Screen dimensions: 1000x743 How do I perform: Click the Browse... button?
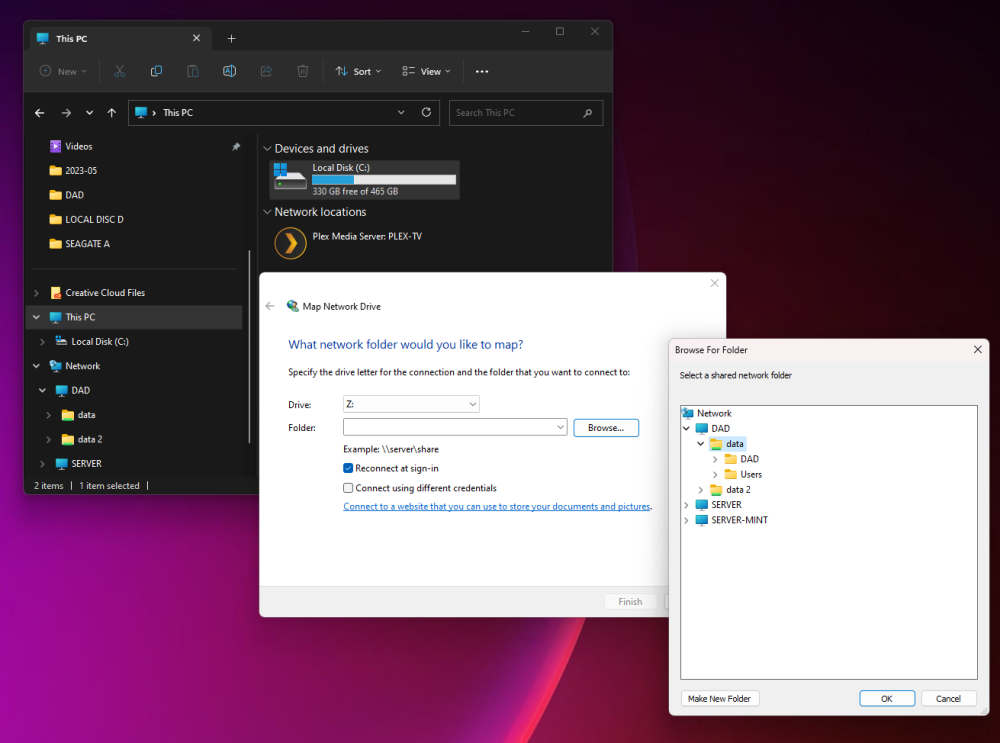(x=606, y=428)
